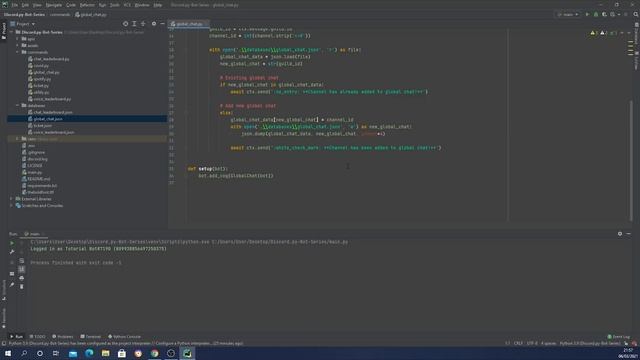
Task: Select requirements.txt in project tree
Action: click(x=42, y=185)
